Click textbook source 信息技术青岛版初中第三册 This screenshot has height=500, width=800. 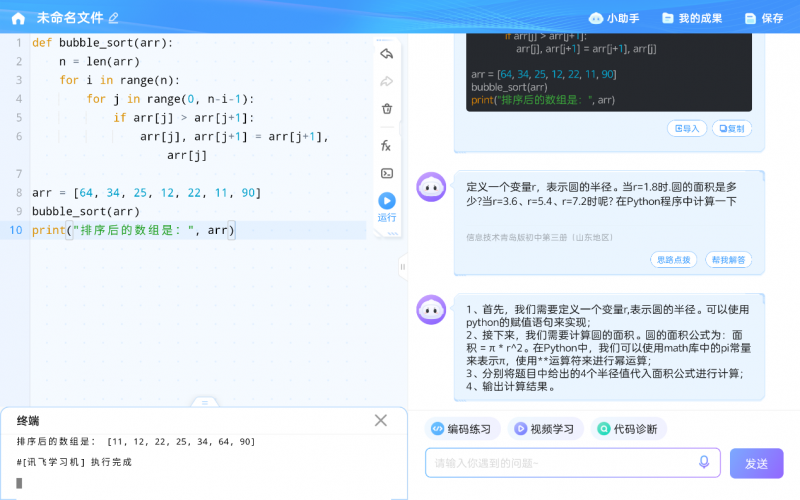point(539,237)
